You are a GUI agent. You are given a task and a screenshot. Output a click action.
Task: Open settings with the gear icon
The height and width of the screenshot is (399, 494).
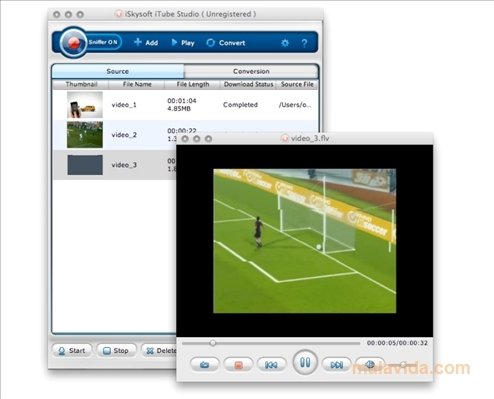(285, 43)
